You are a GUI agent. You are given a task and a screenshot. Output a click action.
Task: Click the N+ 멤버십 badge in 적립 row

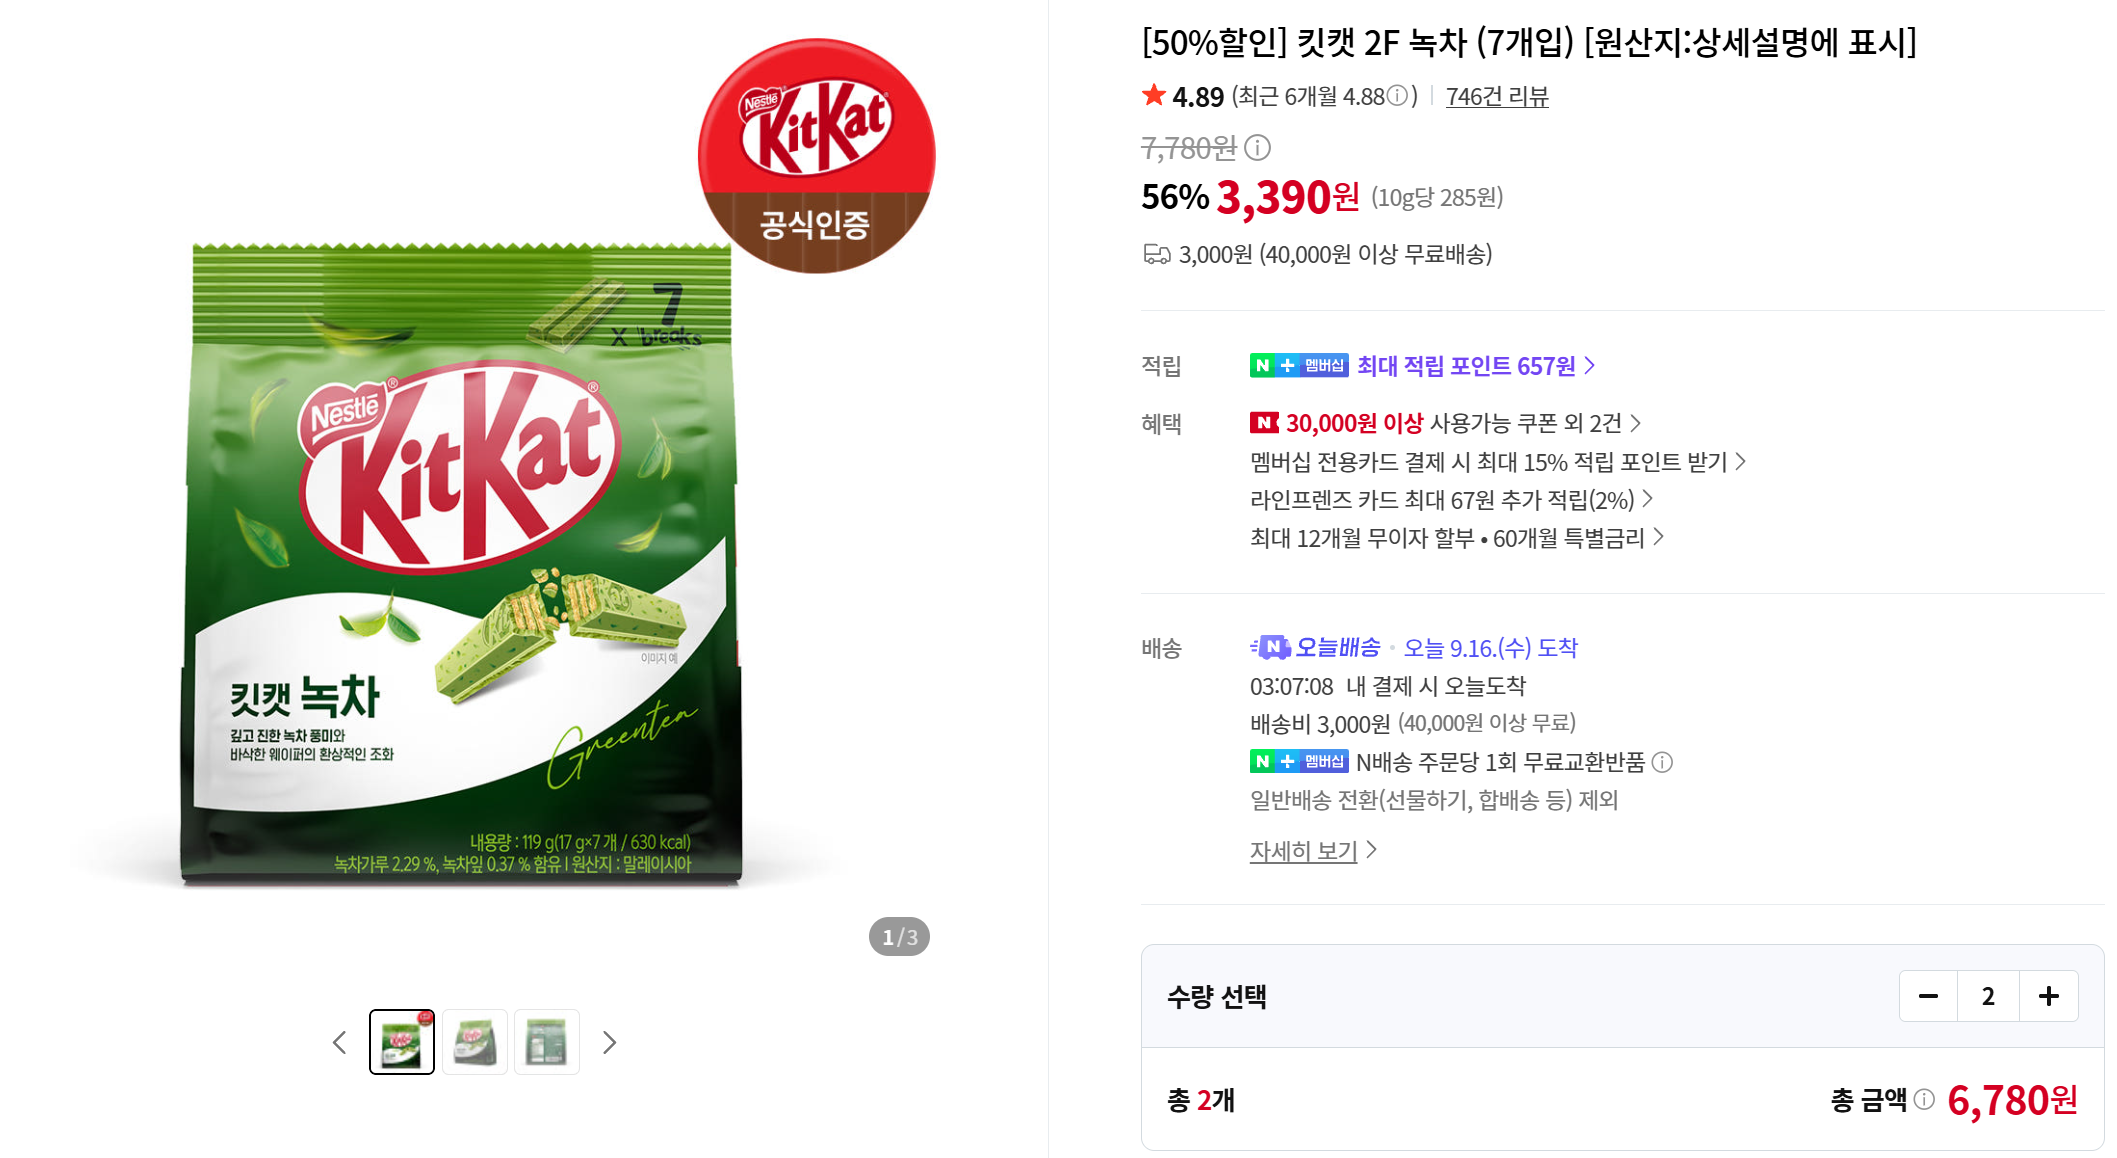pyautogui.click(x=1299, y=366)
